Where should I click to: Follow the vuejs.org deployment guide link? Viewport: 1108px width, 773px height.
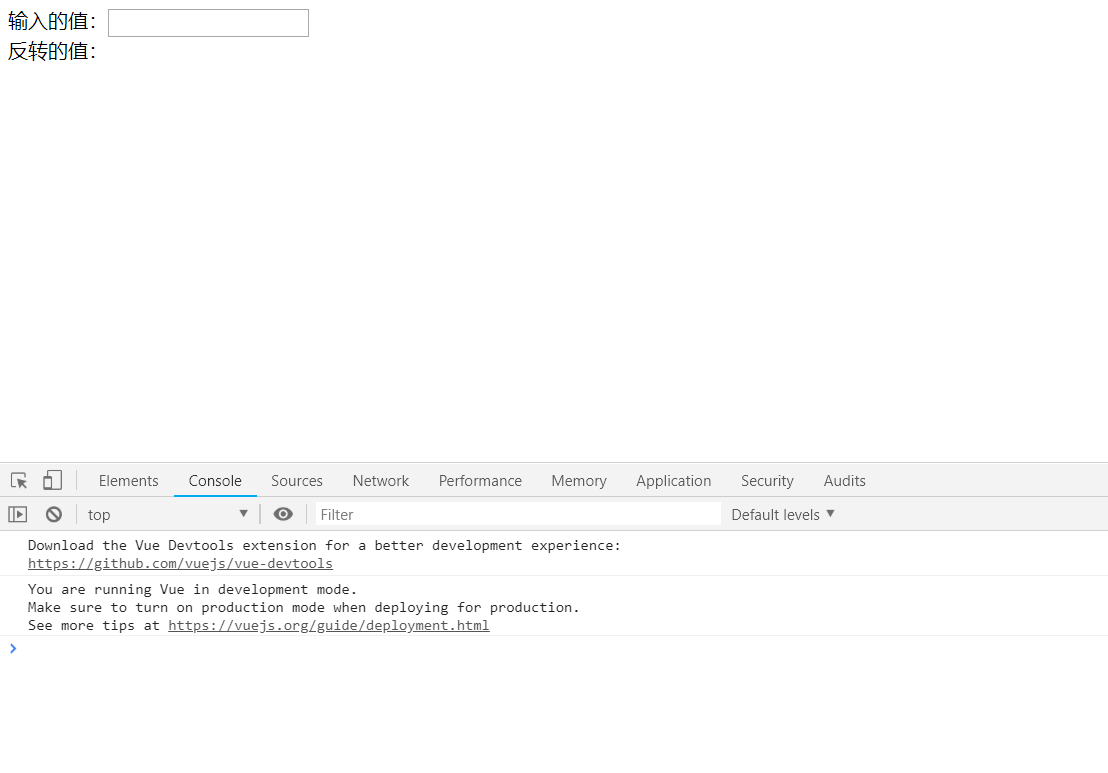click(329, 625)
